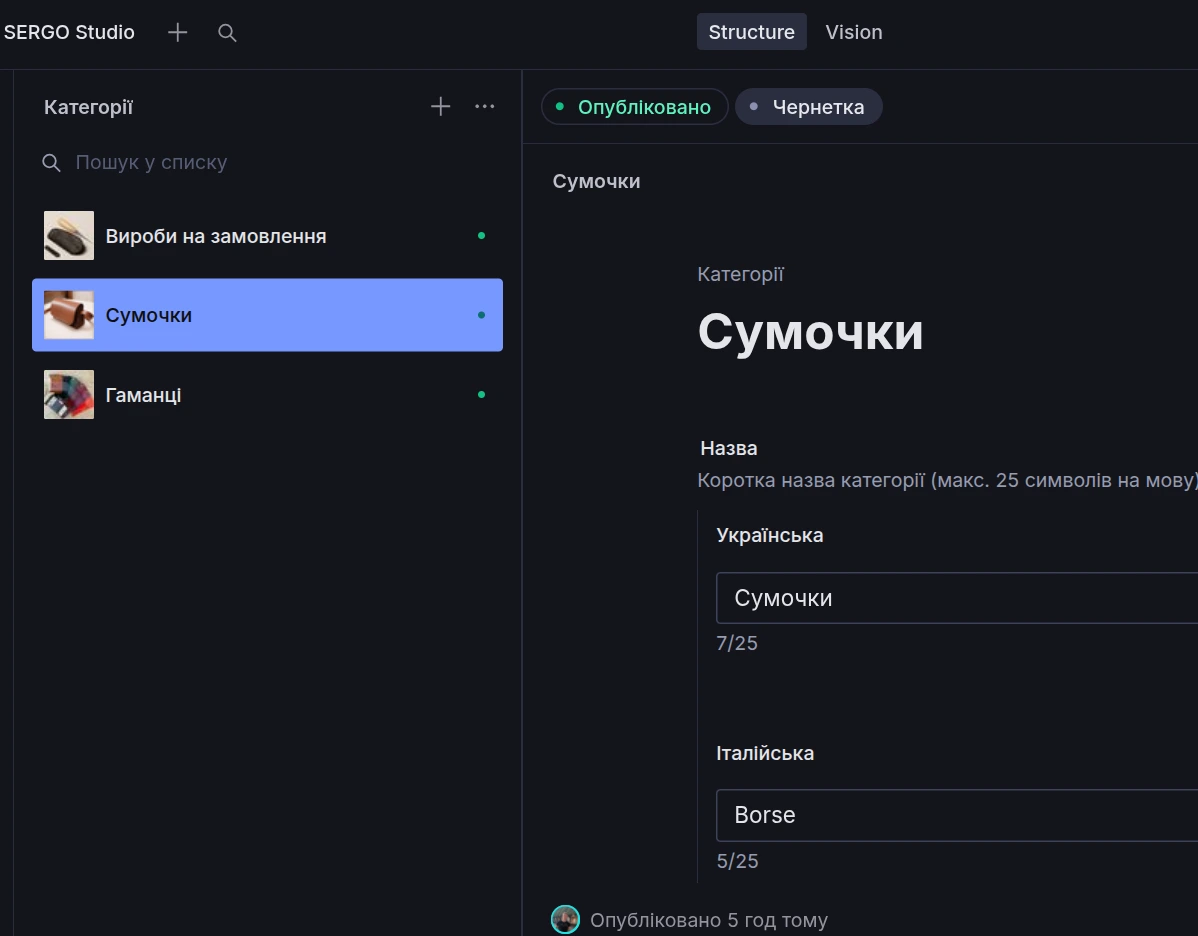Click the Італійська language label

pos(765,753)
